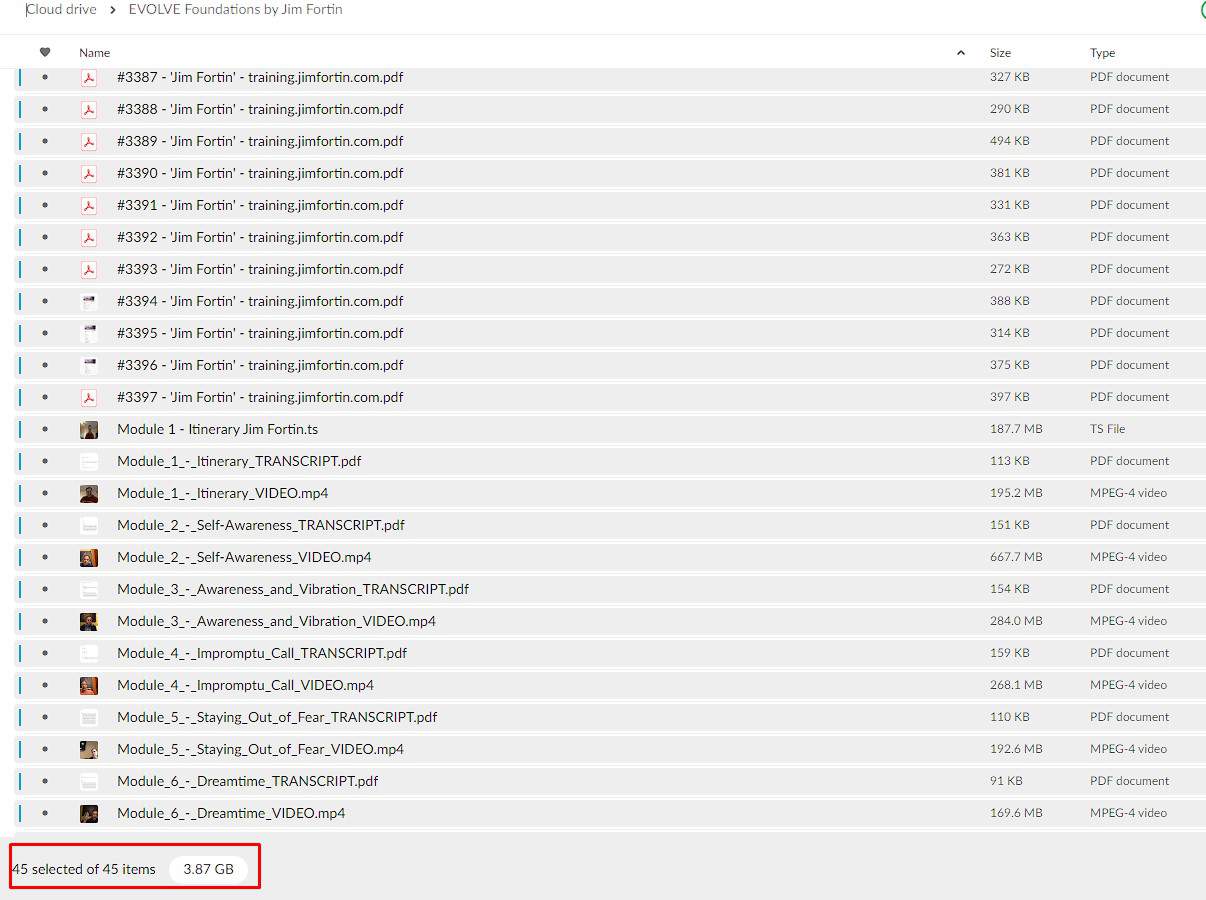1206x900 pixels.
Task: Click Name column header
Action: click(95, 53)
